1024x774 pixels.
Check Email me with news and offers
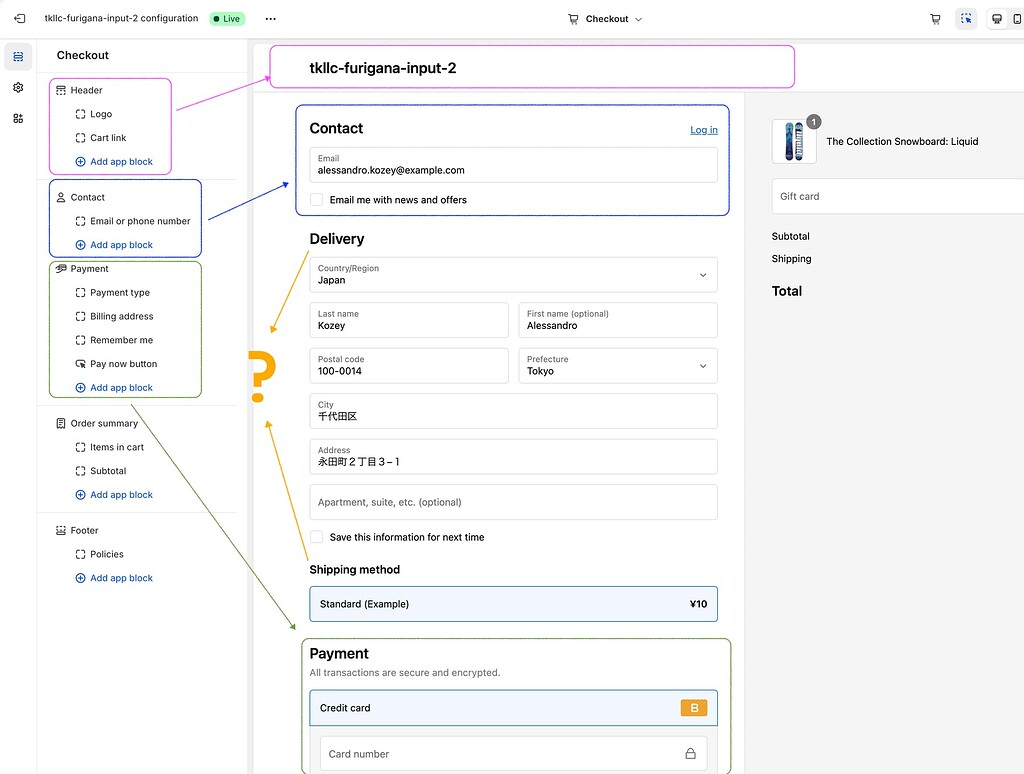coord(315,199)
